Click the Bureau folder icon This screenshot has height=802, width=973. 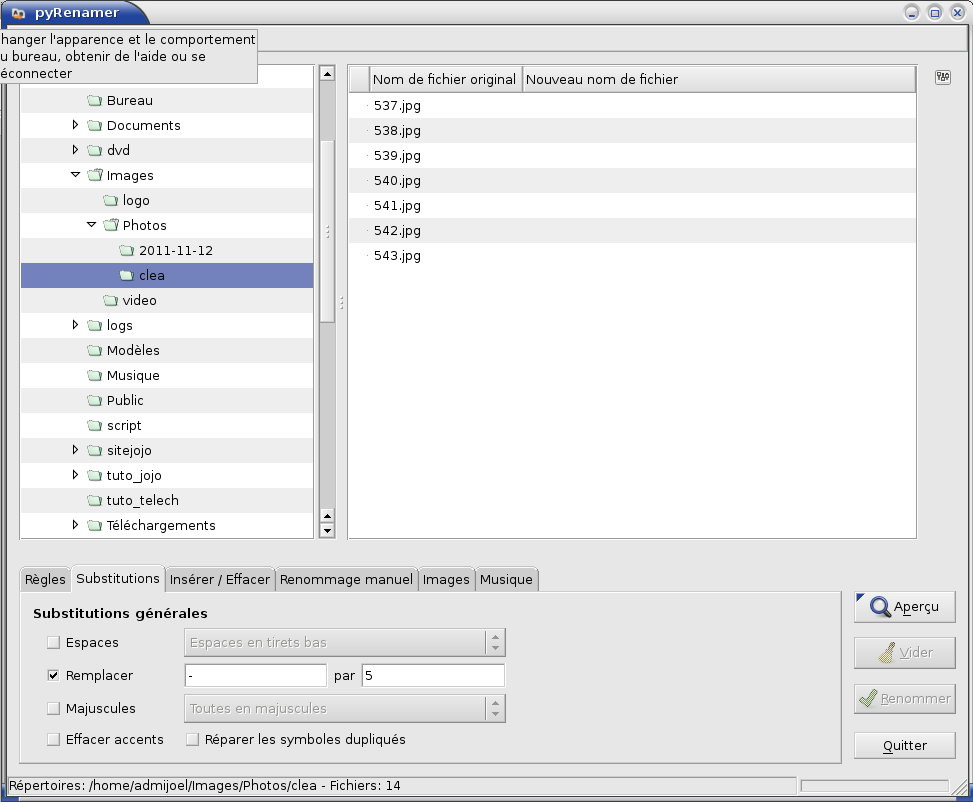[x=95, y=101]
